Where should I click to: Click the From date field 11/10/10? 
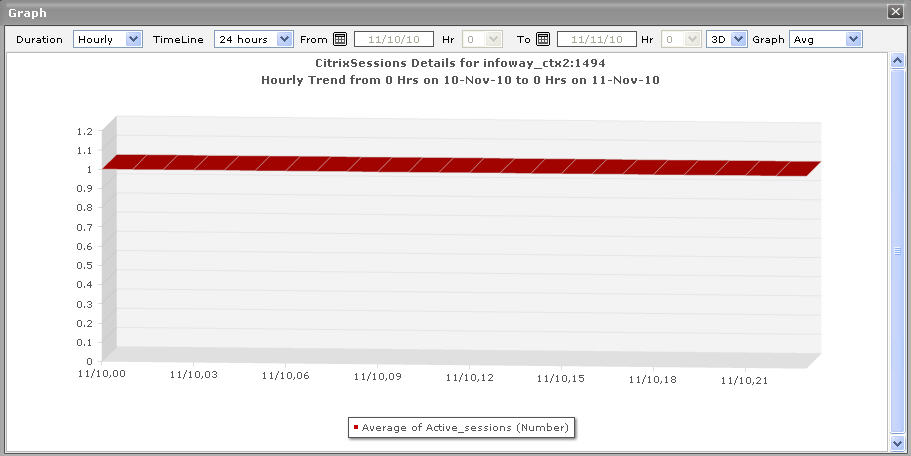[394, 40]
